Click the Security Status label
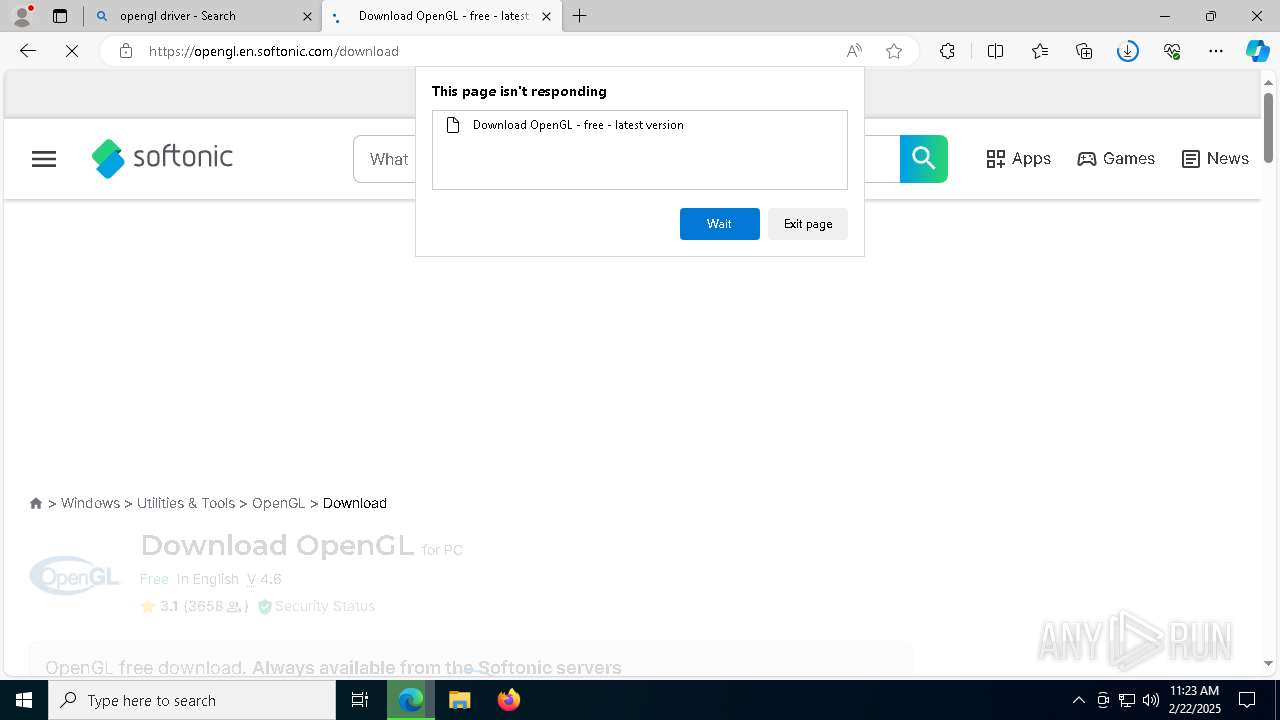The height and width of the screenshot is (720, 1280). (x=325, y=606)
